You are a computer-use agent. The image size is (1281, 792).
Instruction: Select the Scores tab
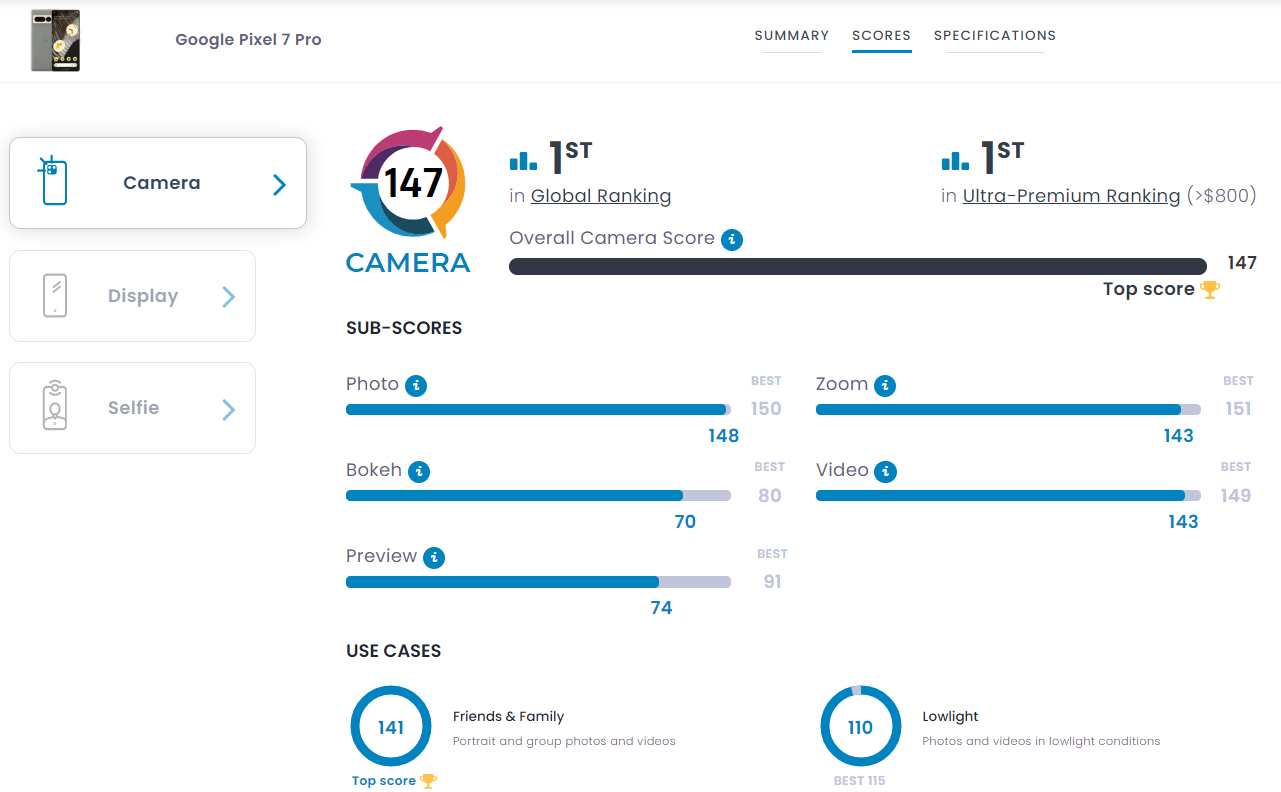pos(881,36)
